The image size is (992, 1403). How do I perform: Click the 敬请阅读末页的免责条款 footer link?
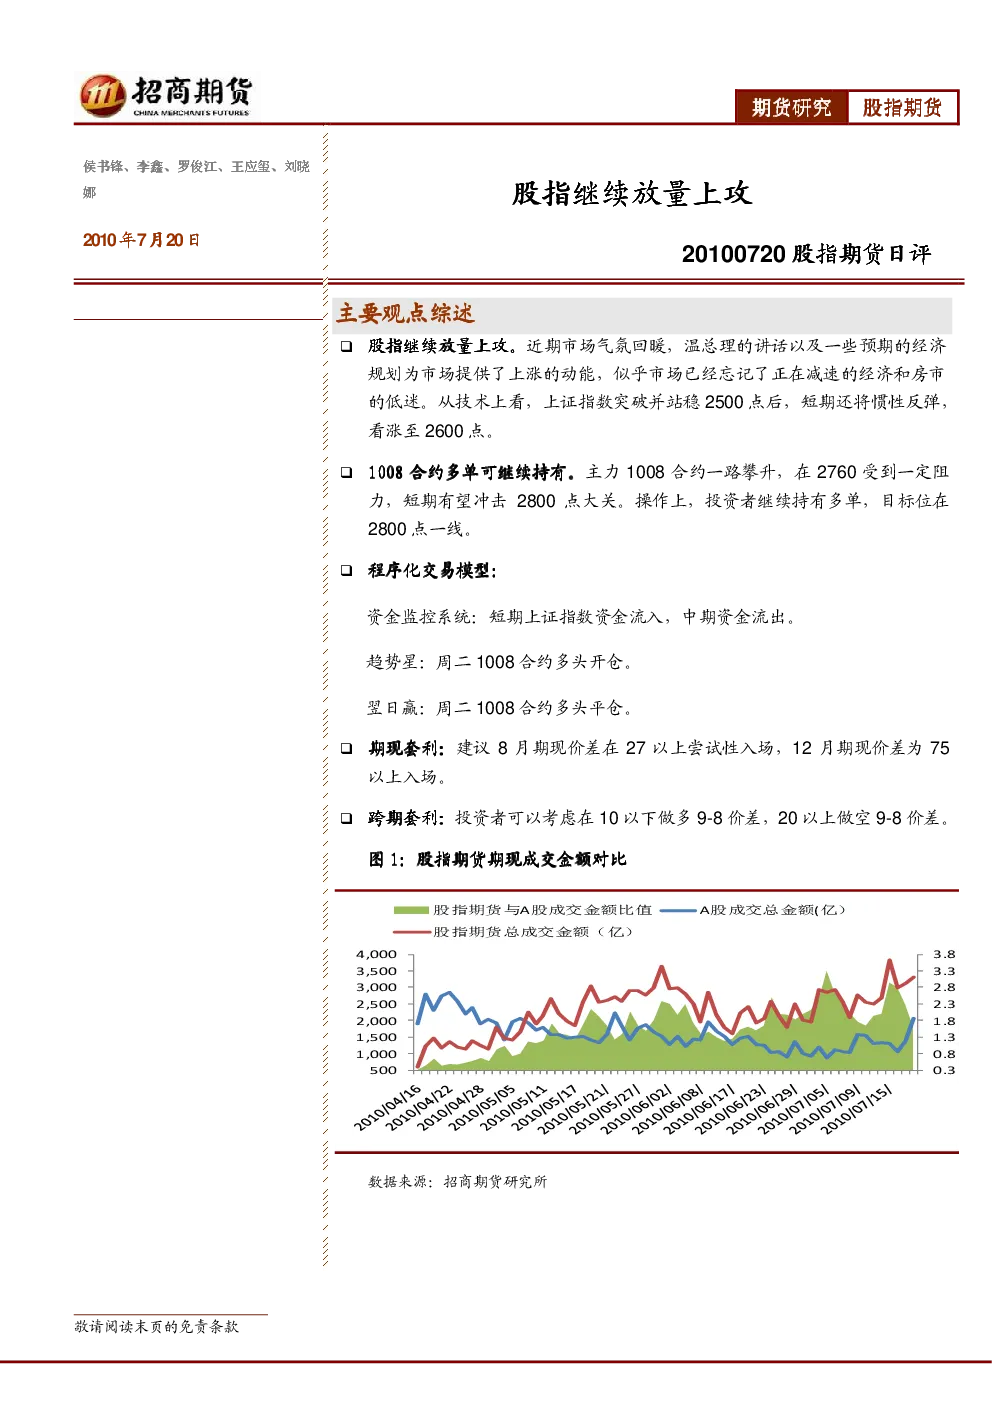(157, 1326)
